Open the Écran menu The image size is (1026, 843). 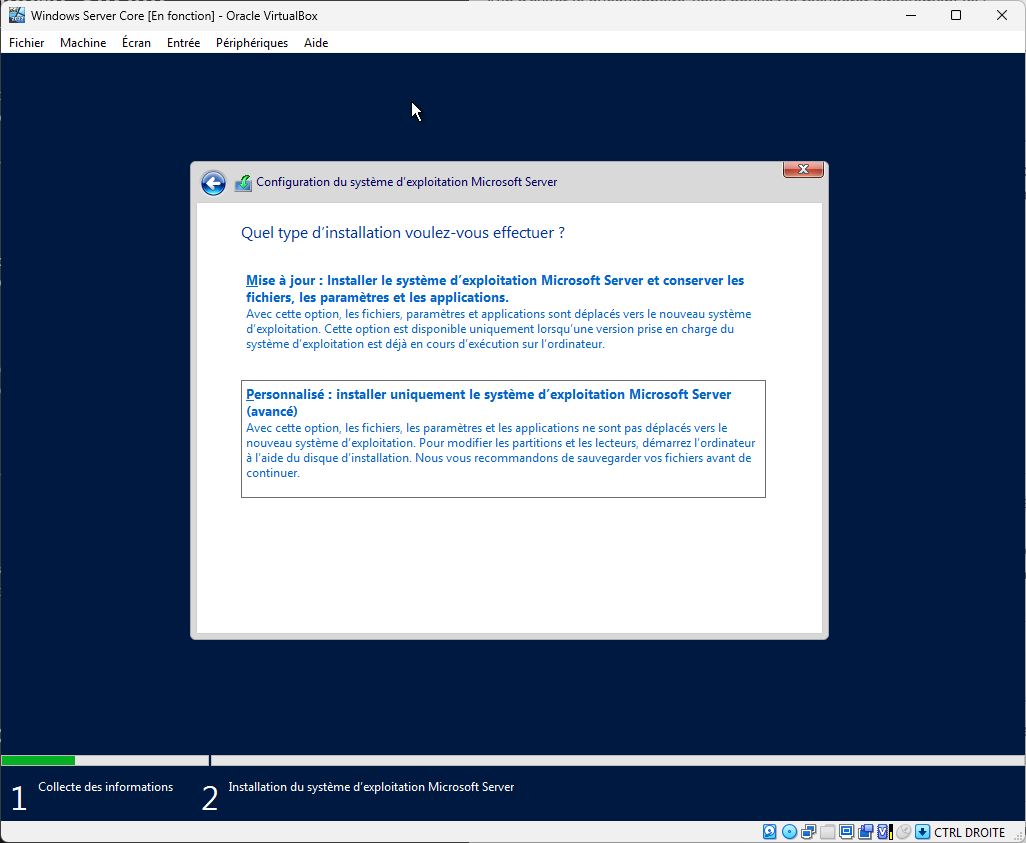(x=136, y=43)
